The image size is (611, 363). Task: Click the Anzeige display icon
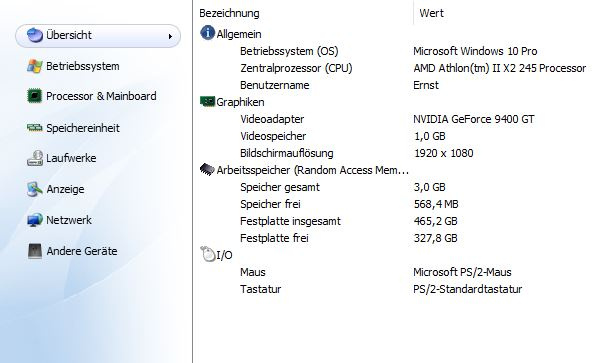(35, 189)
